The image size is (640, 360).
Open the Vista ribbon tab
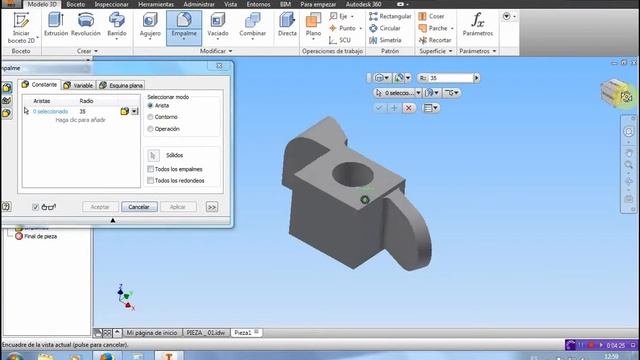[231, 4]
